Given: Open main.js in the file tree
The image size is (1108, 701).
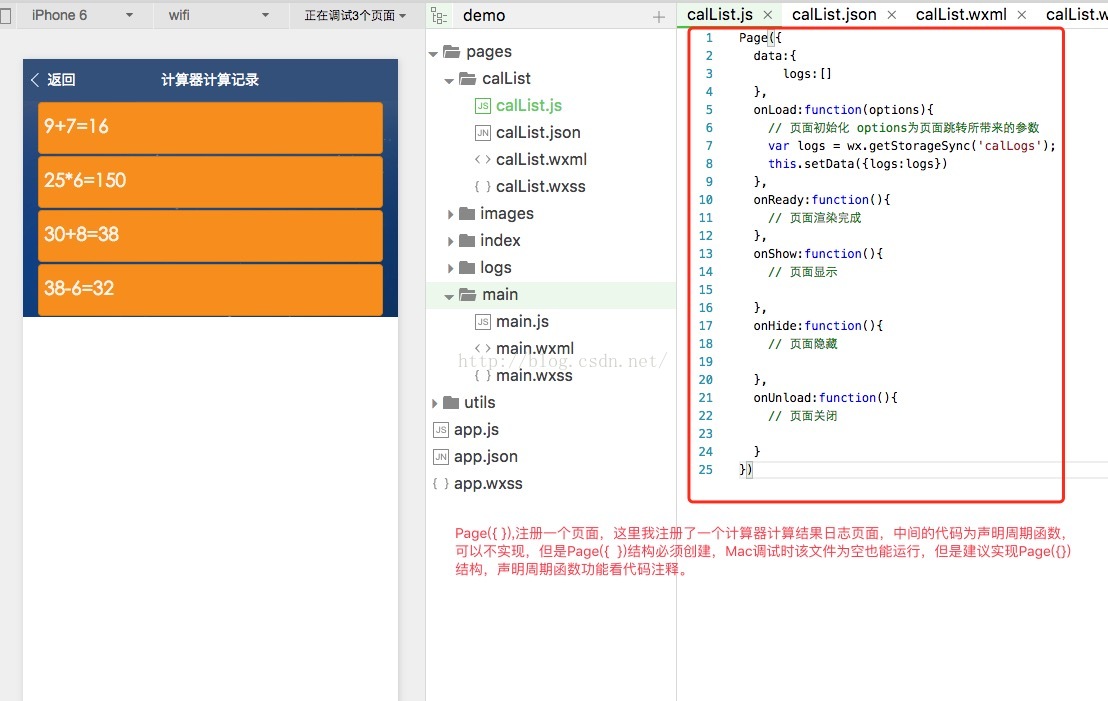Looking at the screenshot, I should point(522,322).
